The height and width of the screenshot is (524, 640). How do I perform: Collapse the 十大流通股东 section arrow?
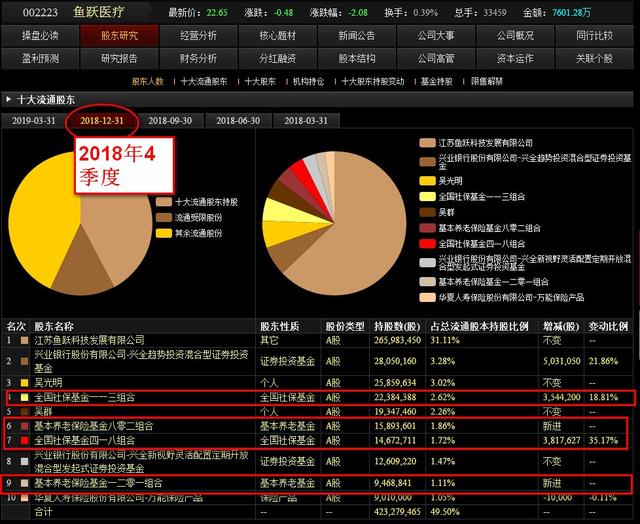8,99
